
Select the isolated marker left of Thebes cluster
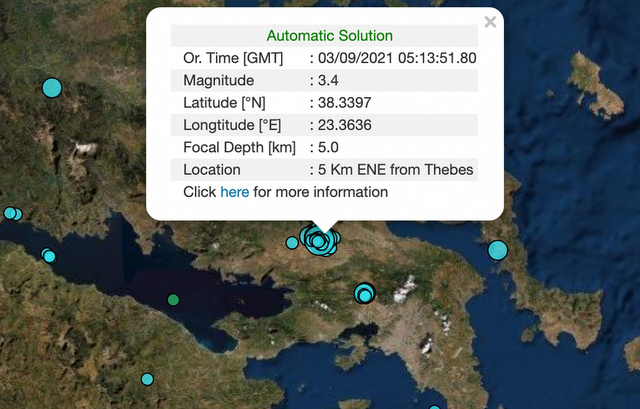click(x=292, y=242)
